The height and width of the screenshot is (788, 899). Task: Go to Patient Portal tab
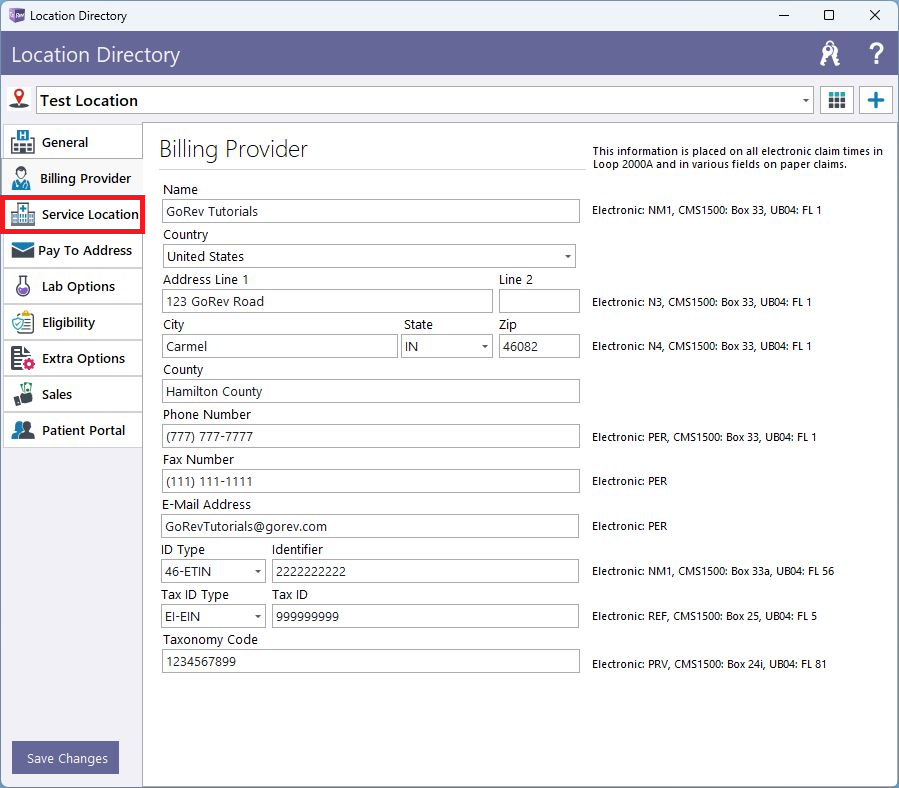pyautogui.click(x=73, y=430)
